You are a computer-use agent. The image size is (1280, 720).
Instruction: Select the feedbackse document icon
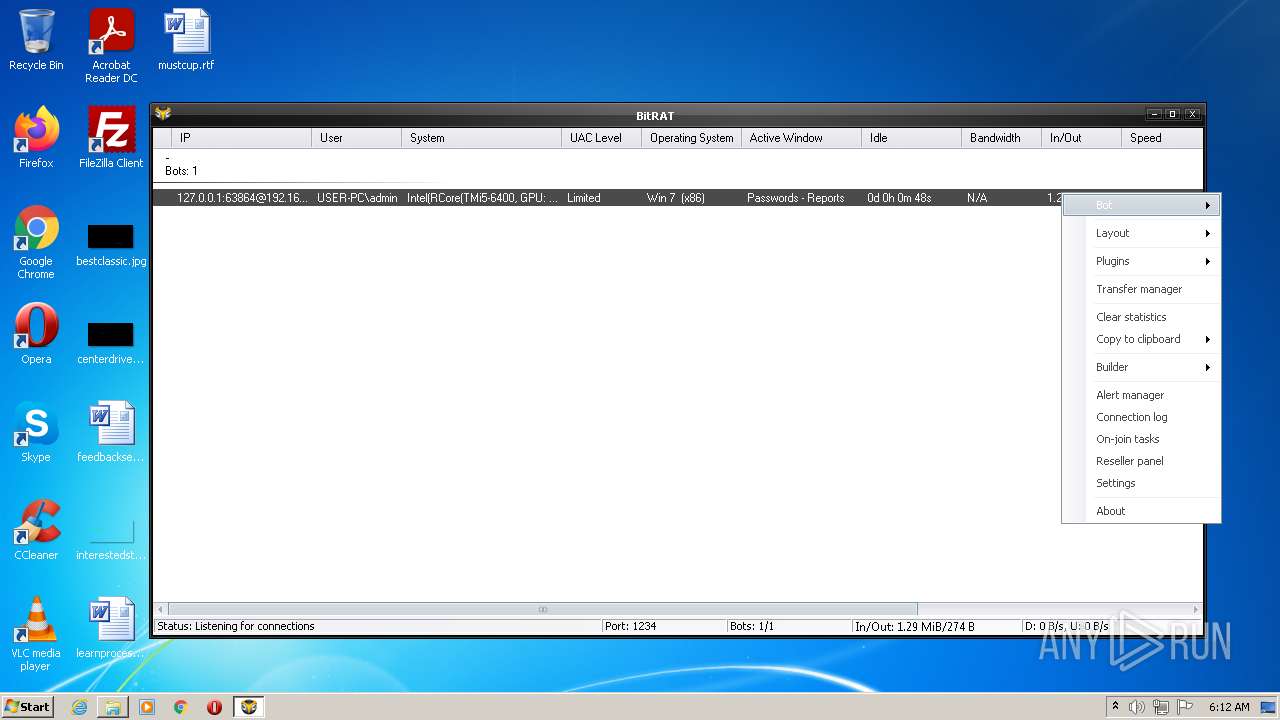pyautogui.click(x=111, y=432)
